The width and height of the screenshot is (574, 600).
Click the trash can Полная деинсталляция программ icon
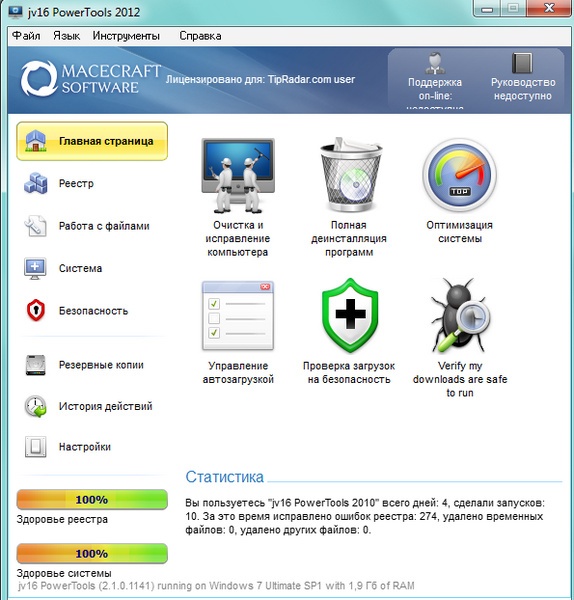tap(351, 174)
